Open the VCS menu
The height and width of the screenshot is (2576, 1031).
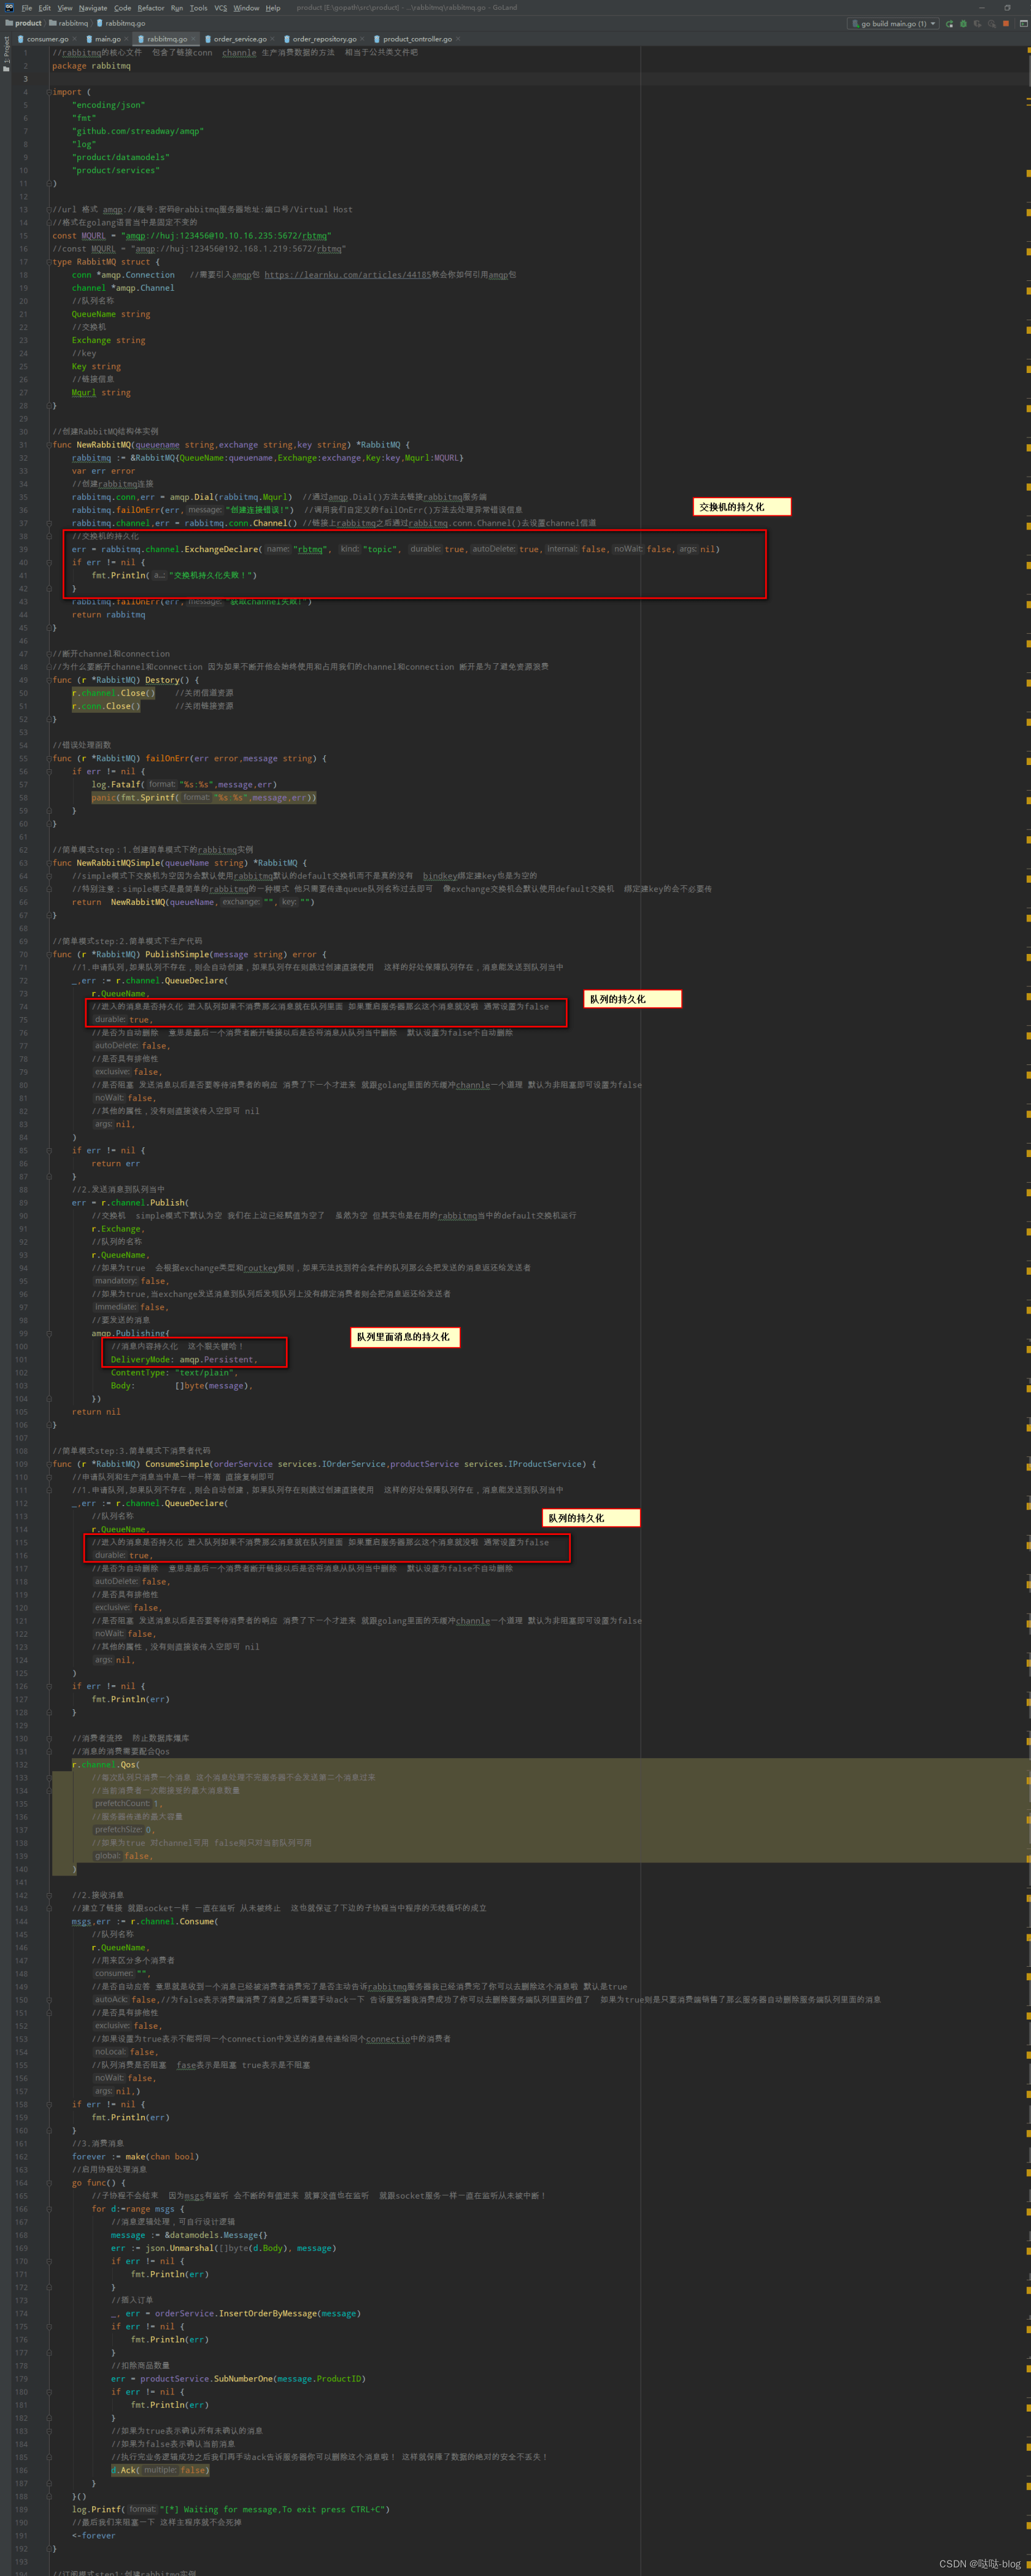pos(221,8)
